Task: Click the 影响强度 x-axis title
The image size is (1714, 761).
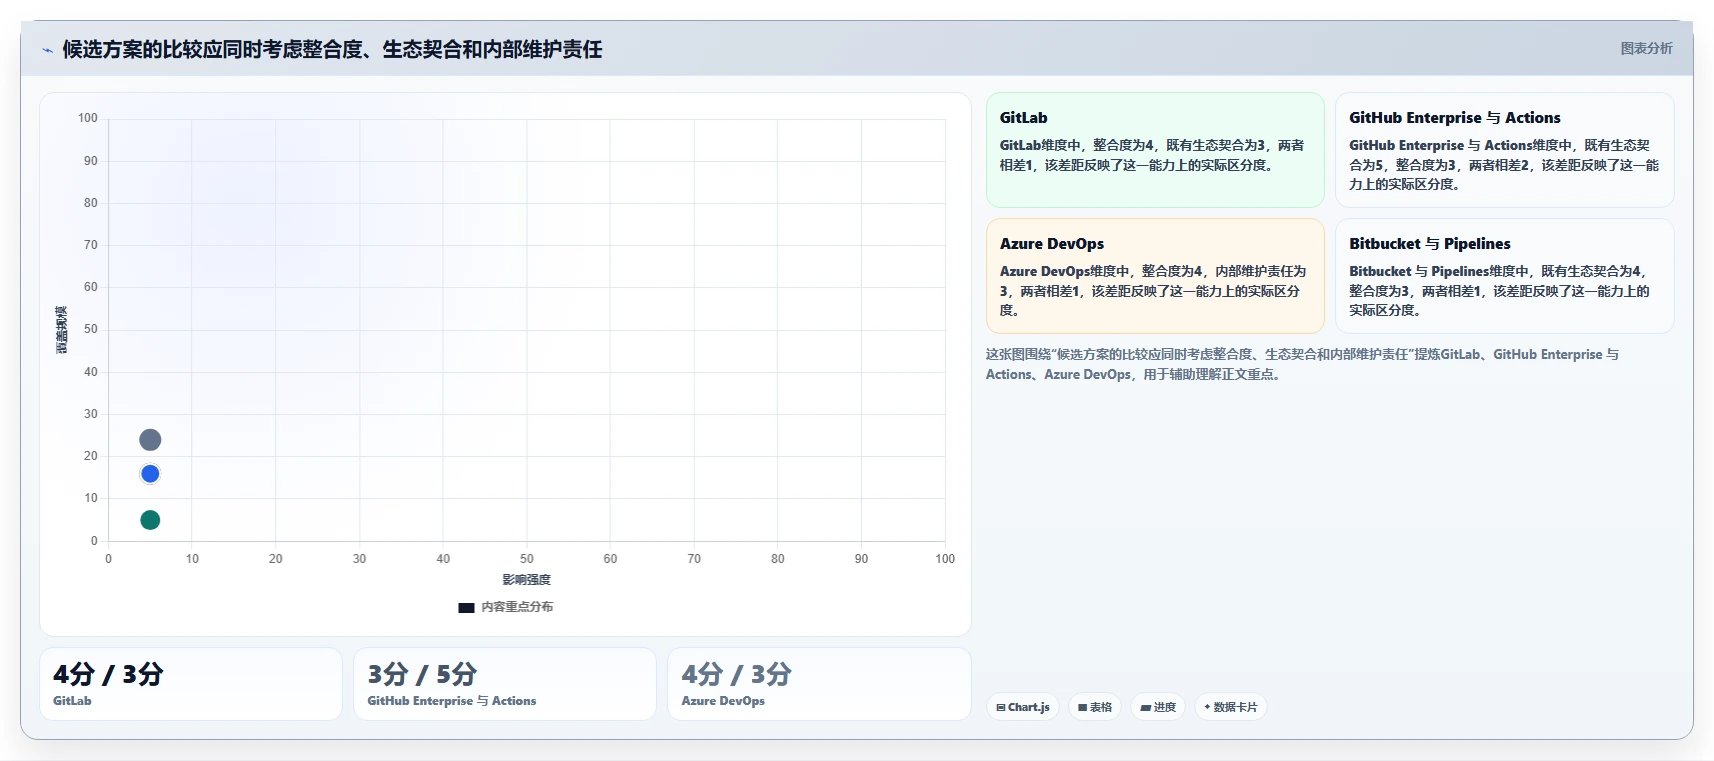Action: 527,580
